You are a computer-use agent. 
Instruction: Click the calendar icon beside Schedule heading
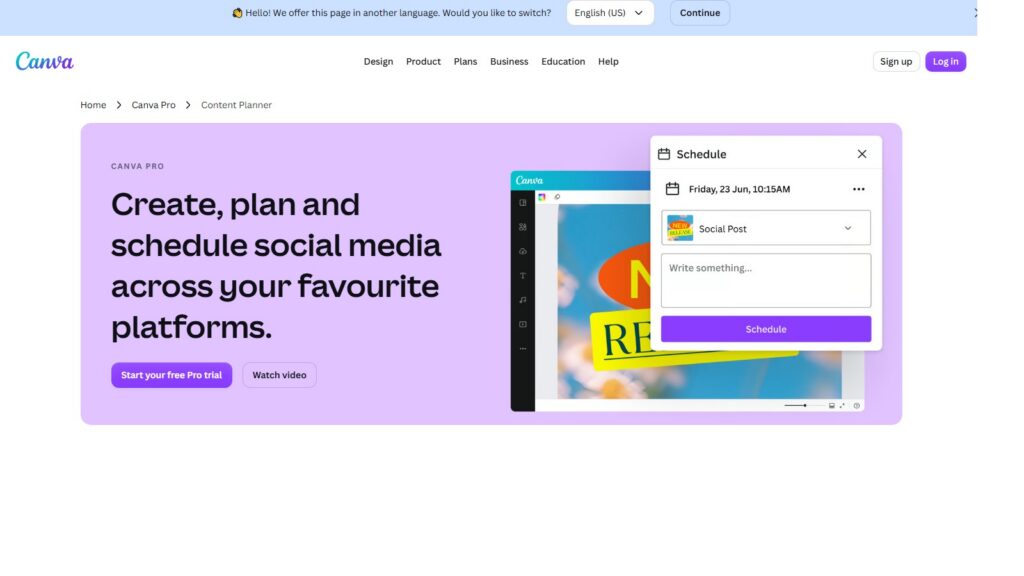(664, 154)
